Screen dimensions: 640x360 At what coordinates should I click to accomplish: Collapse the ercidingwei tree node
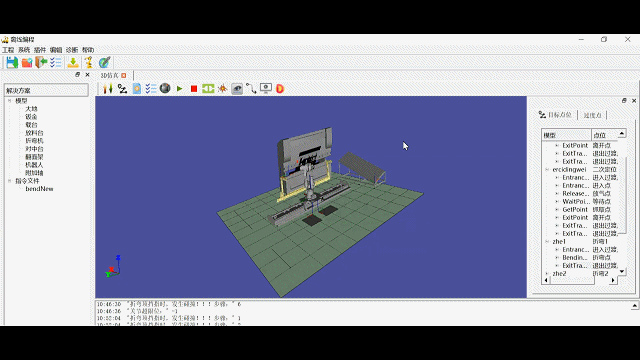pos(547,169)
